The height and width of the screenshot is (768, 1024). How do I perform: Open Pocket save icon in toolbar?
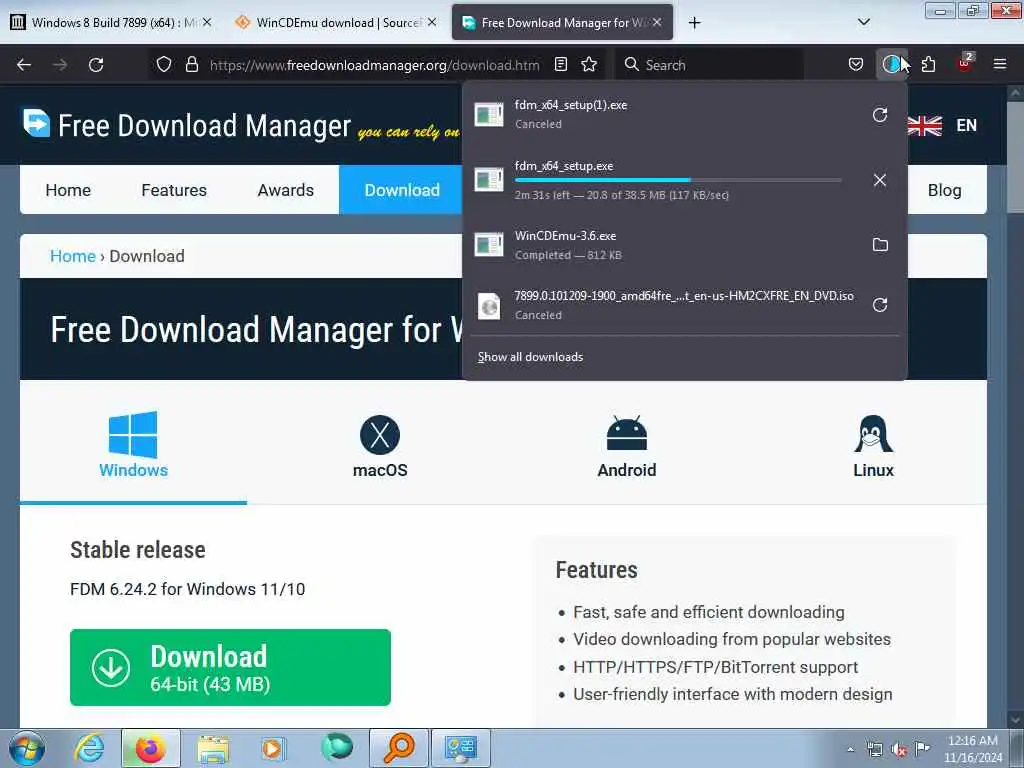(856, 65)
